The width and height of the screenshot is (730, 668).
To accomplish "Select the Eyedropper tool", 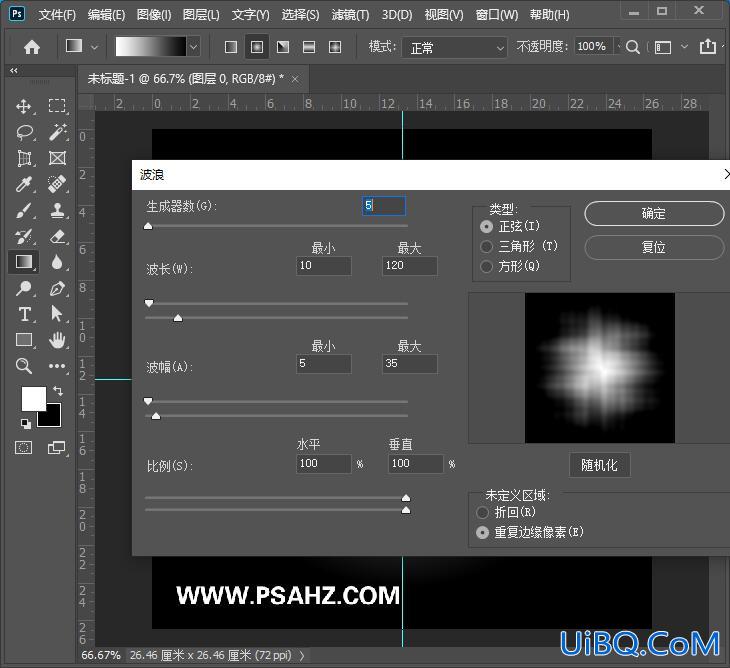I will coord(24,184).
